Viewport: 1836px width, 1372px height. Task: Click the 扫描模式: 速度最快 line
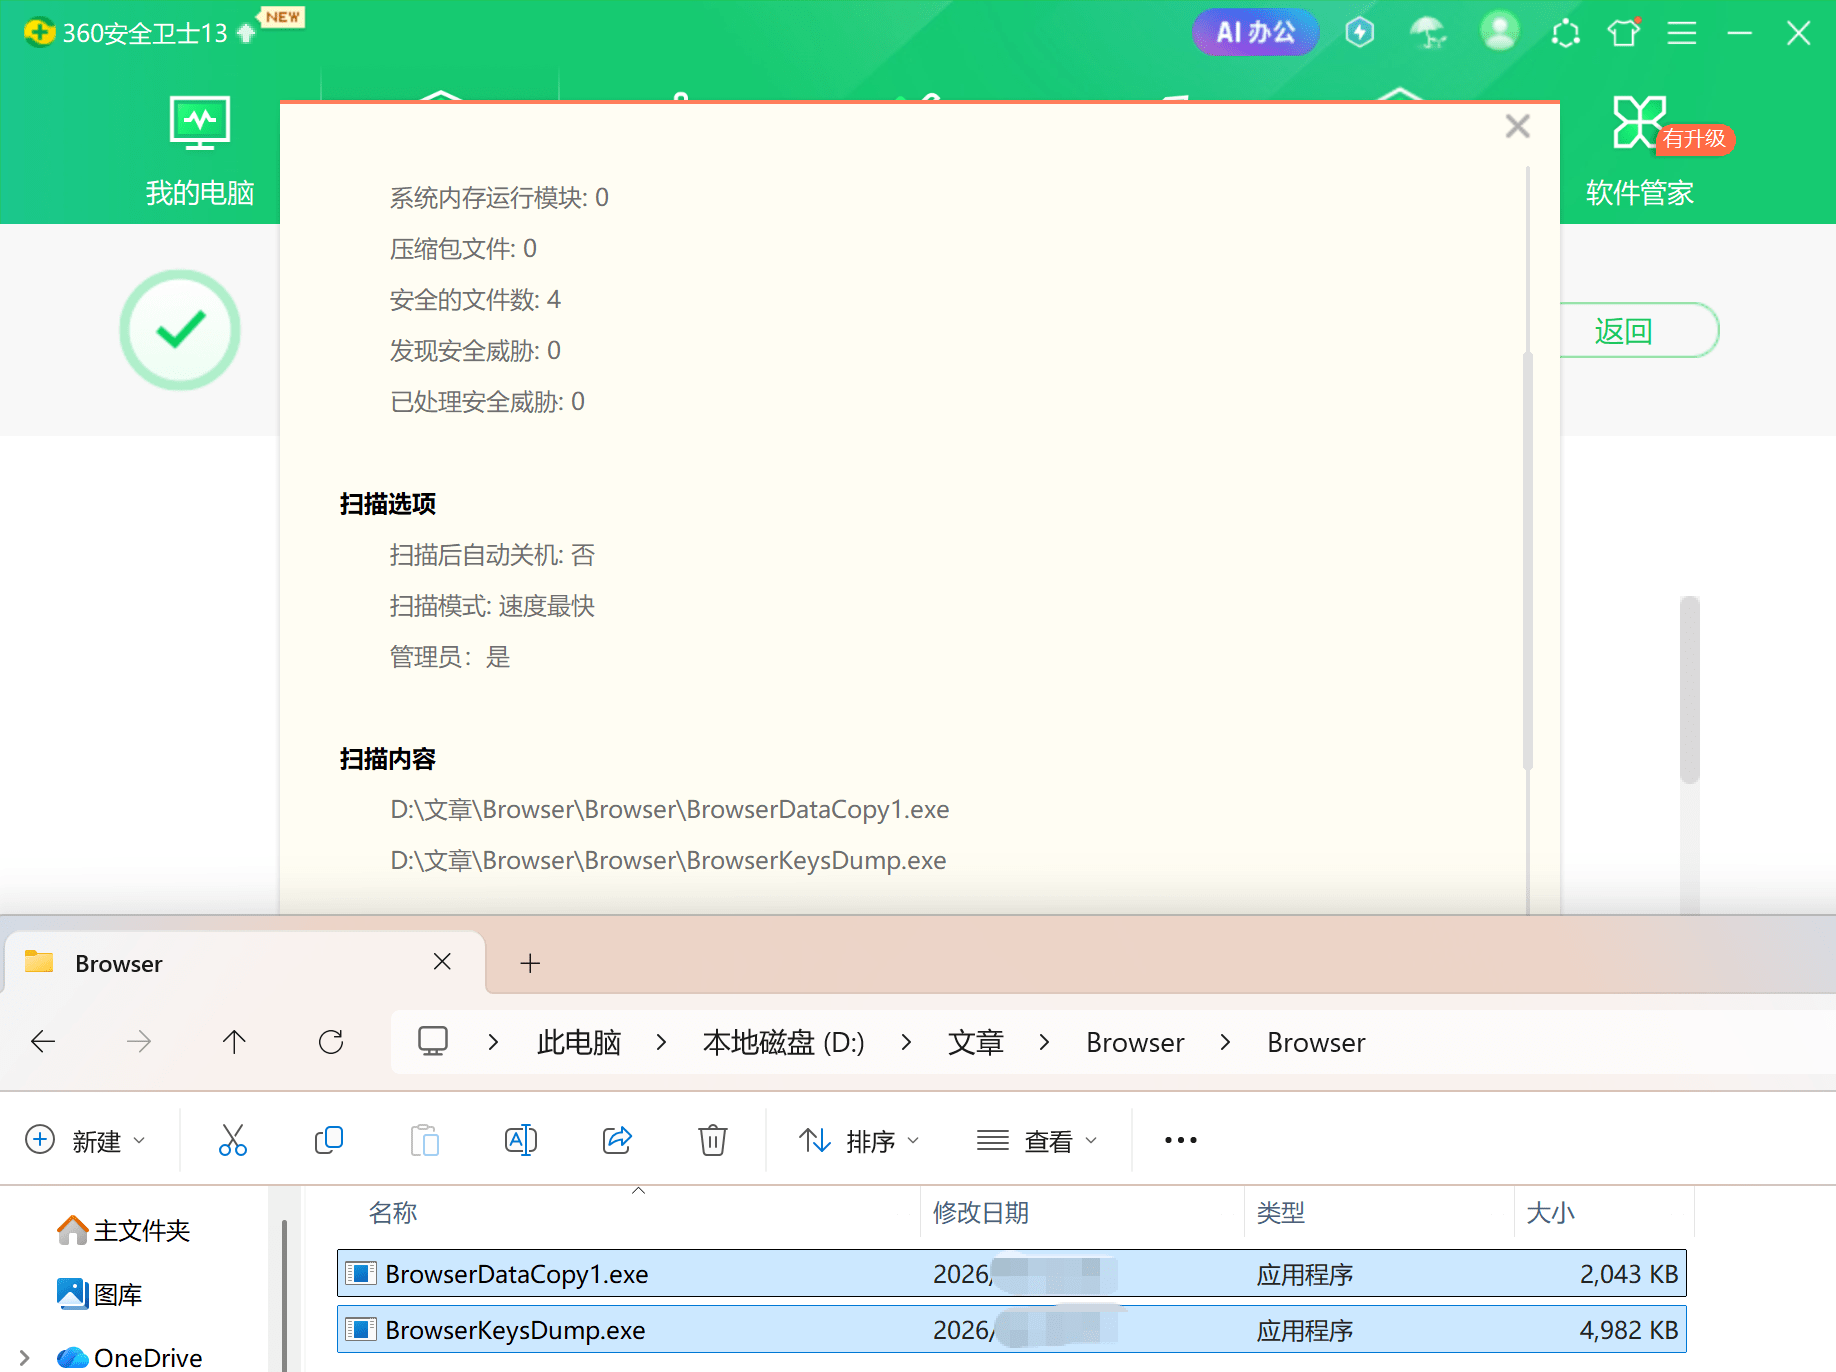pos(492,605)
